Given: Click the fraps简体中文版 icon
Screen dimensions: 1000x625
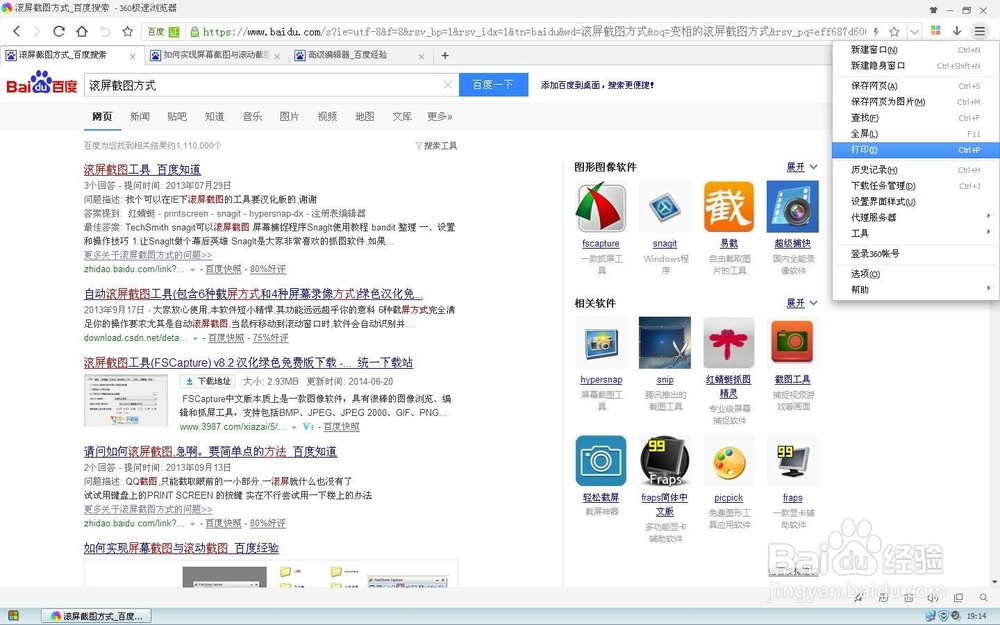Looking at the screenshot, I should (x=665, y=460).
